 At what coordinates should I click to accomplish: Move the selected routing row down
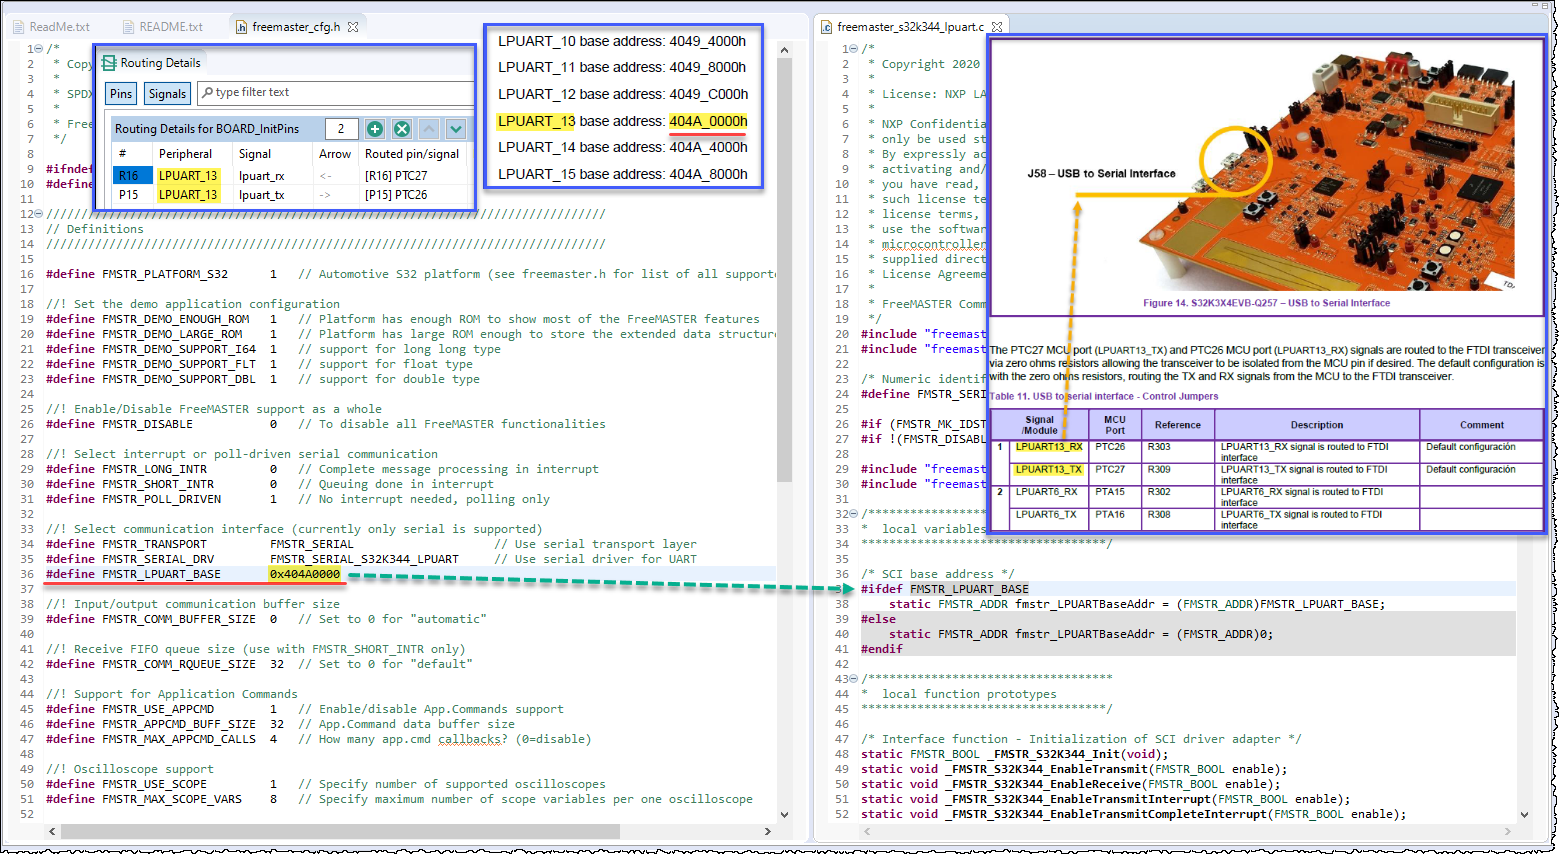[x=455, y=129]
